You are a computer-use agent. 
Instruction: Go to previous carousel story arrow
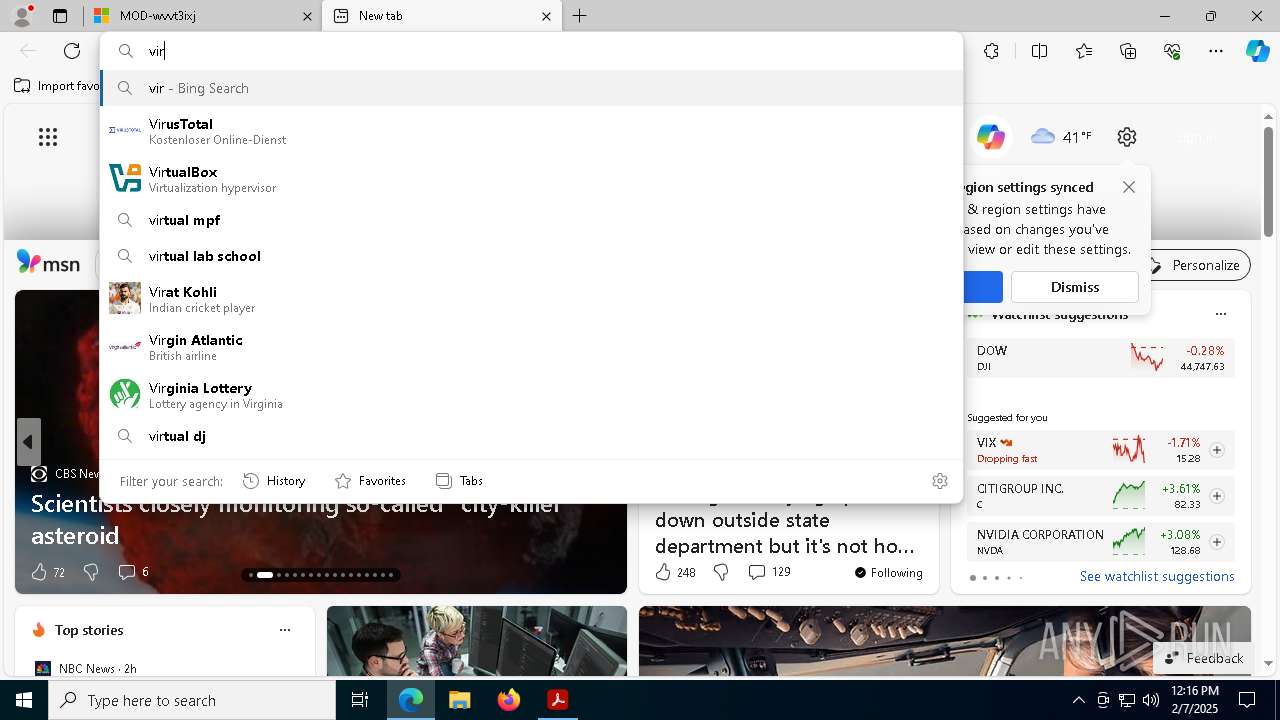coord(28,442)
